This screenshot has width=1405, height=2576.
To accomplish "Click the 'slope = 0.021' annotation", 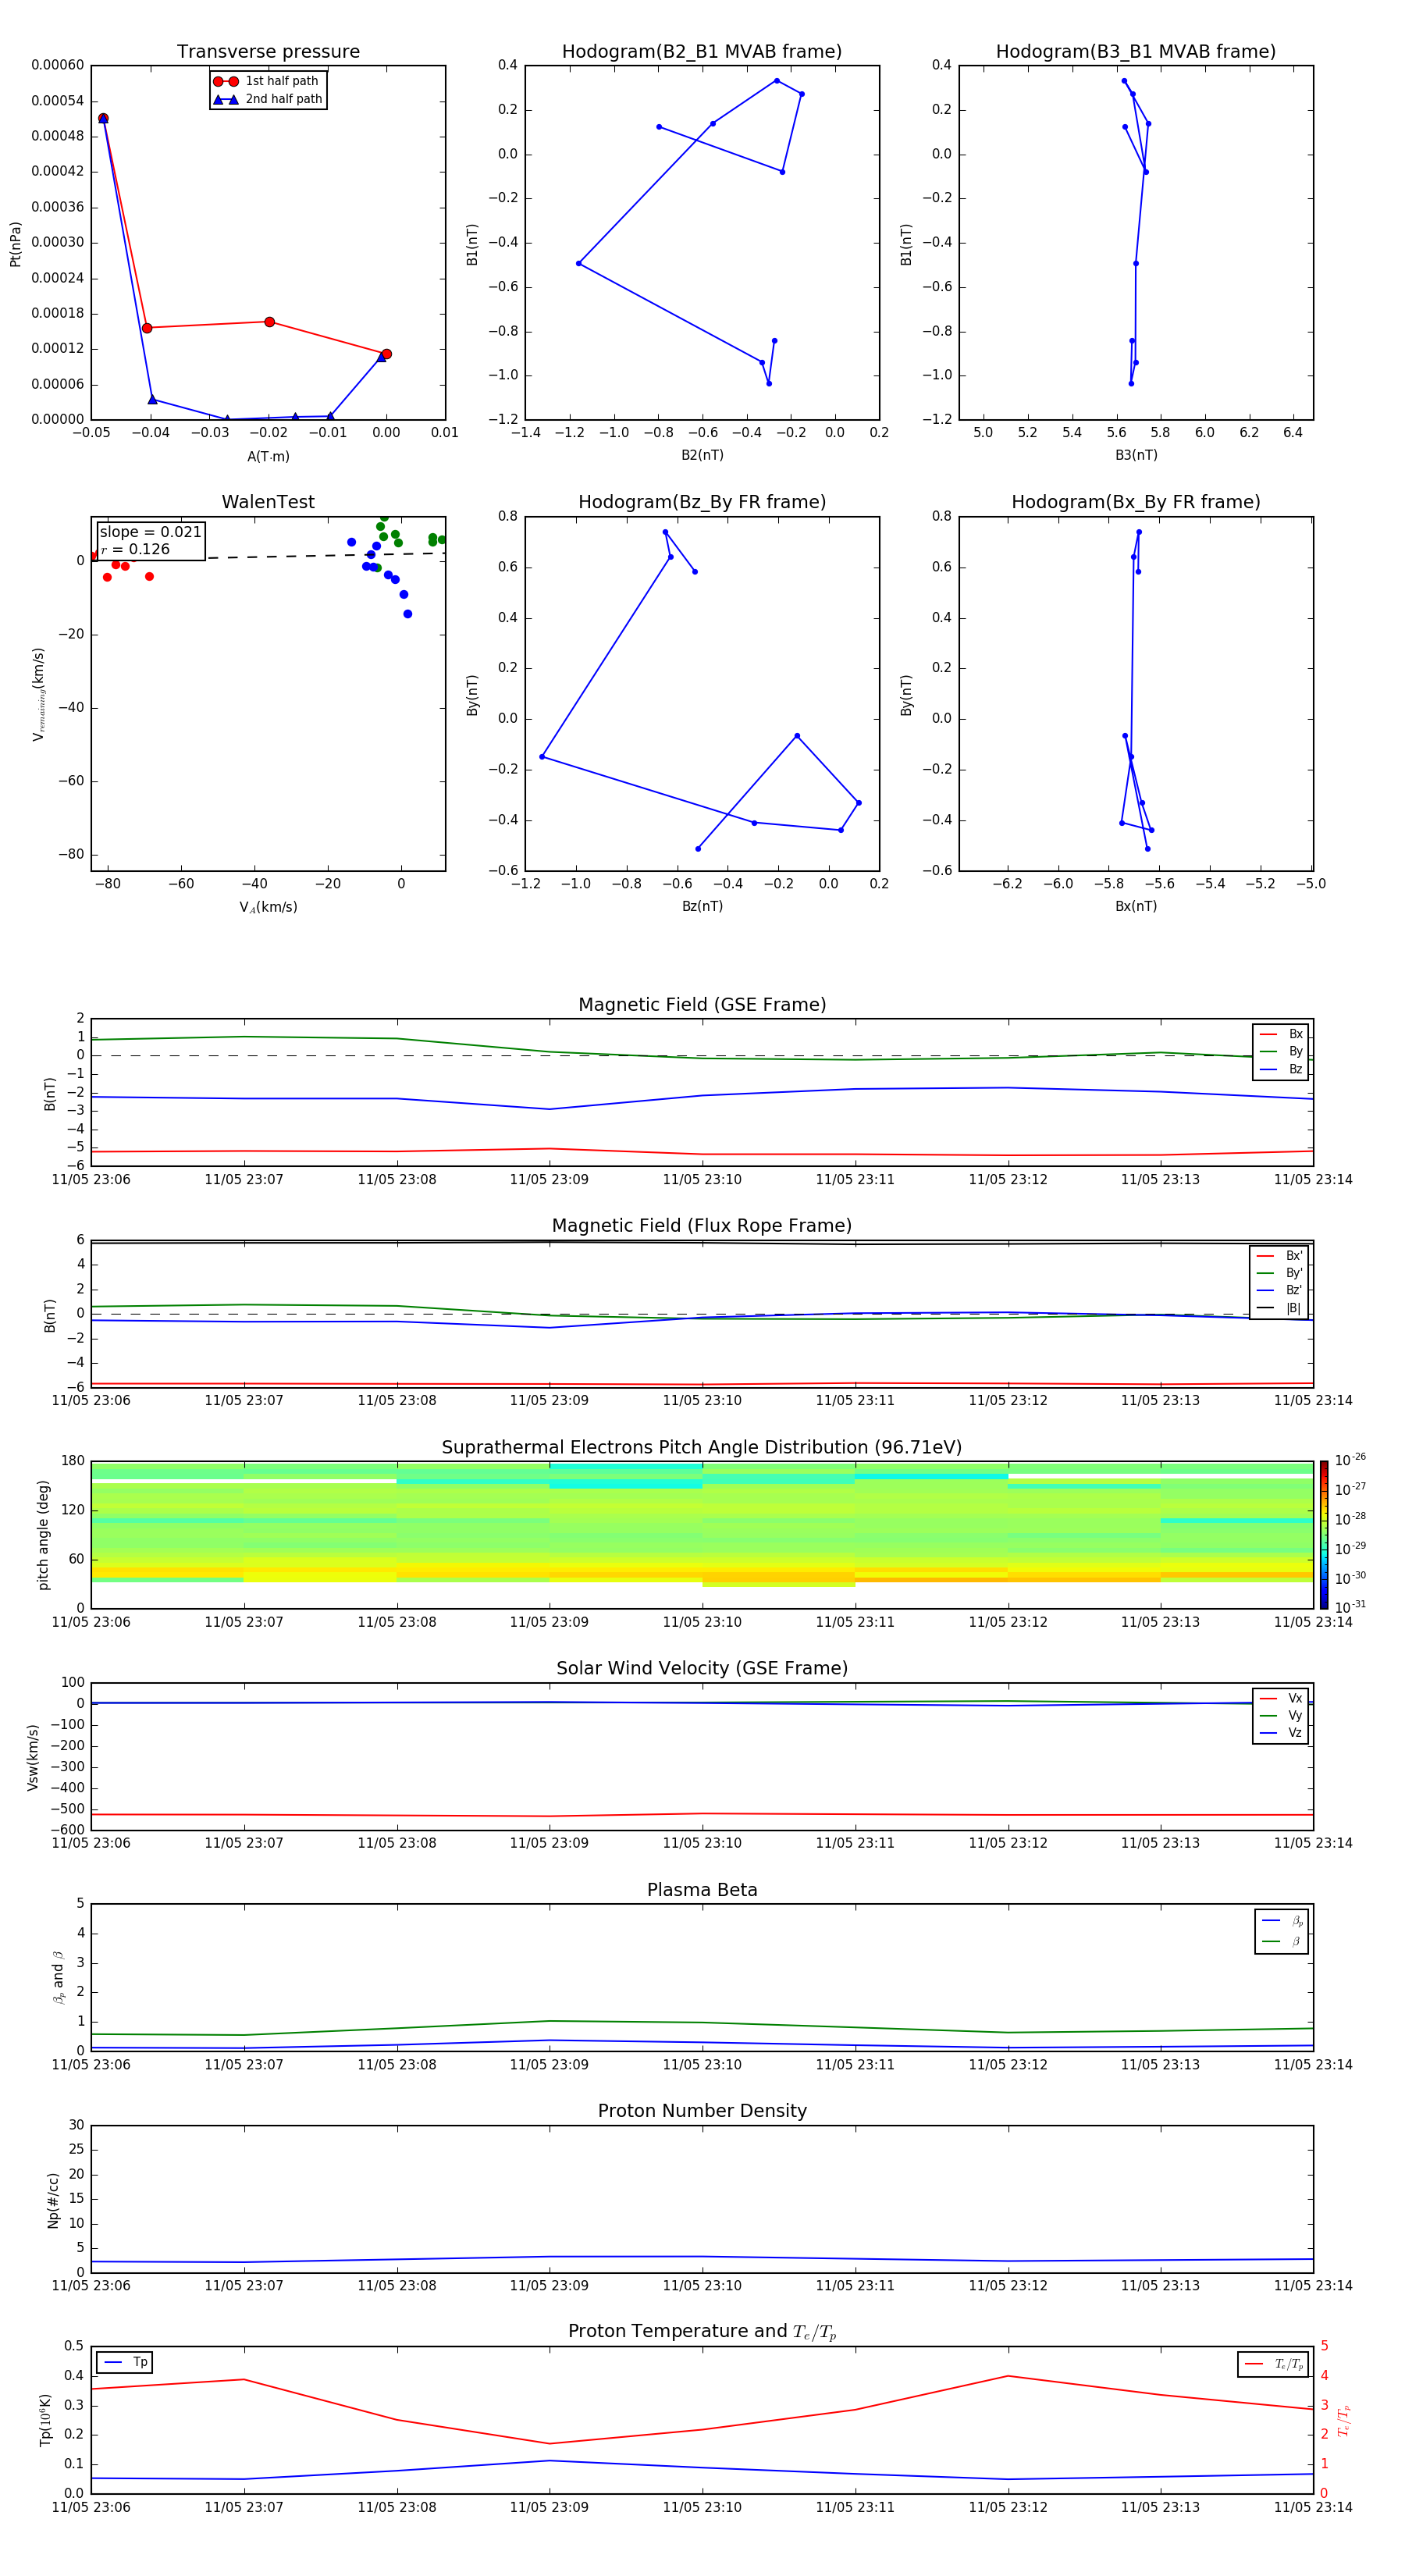I will [x=150, y=532].
